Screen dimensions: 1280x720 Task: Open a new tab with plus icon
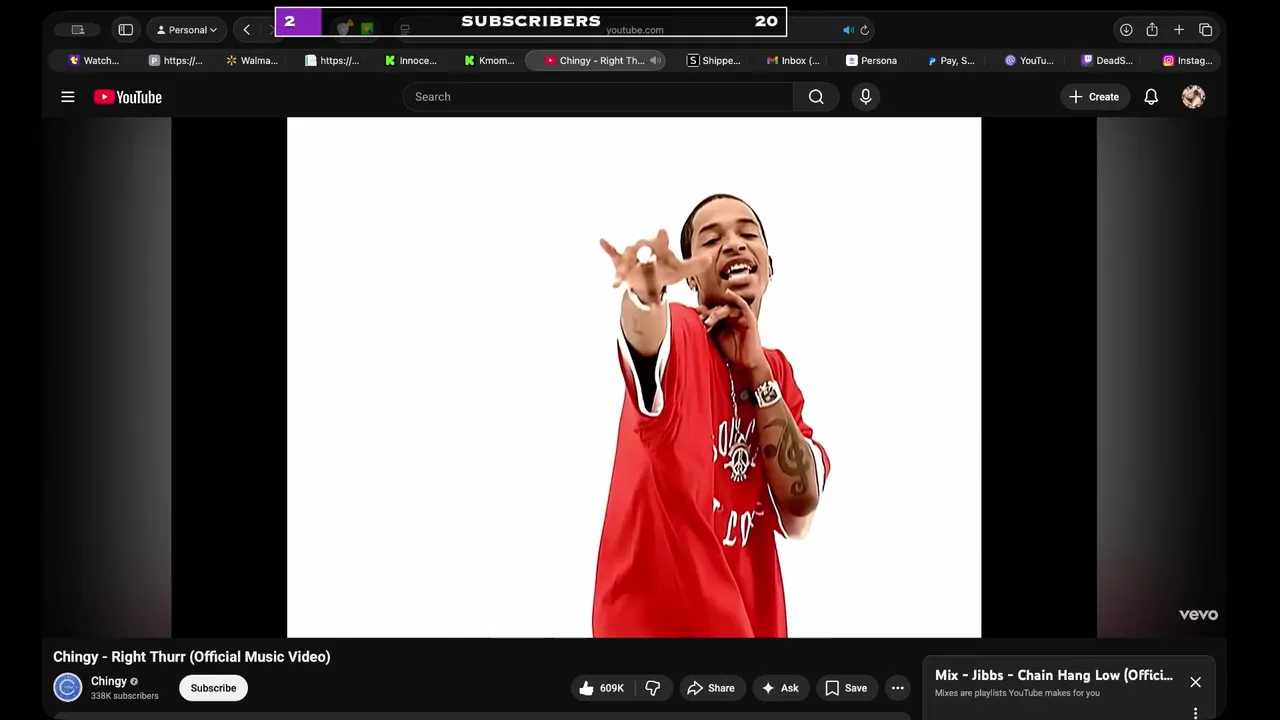click(1179, 30)
